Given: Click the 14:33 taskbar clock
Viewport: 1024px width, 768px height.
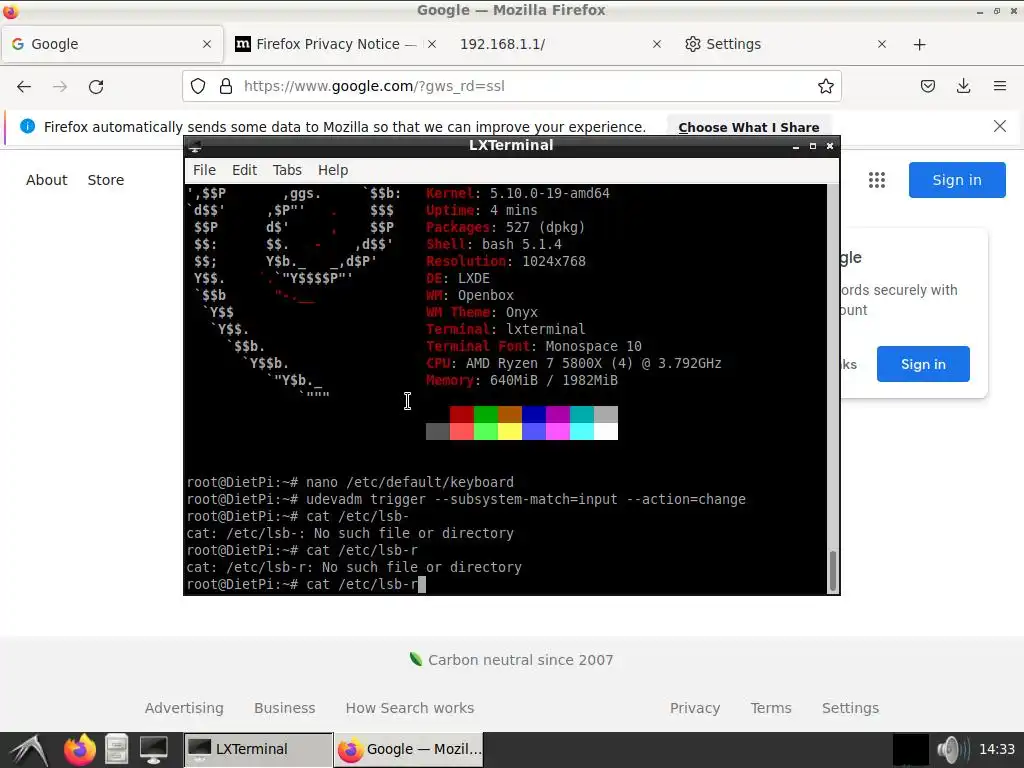Looking at the screenshot, I should click(997, 749).
